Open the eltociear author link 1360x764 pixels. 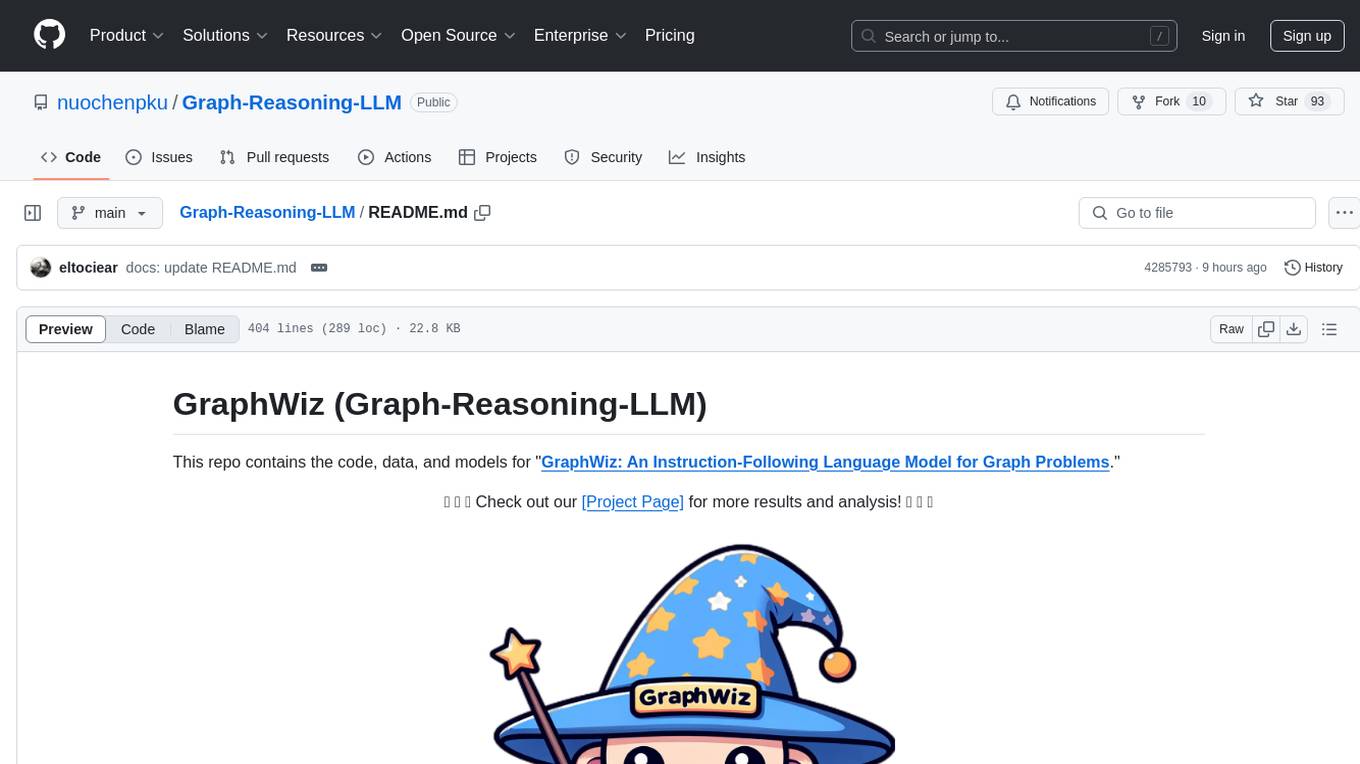(88, 268)
